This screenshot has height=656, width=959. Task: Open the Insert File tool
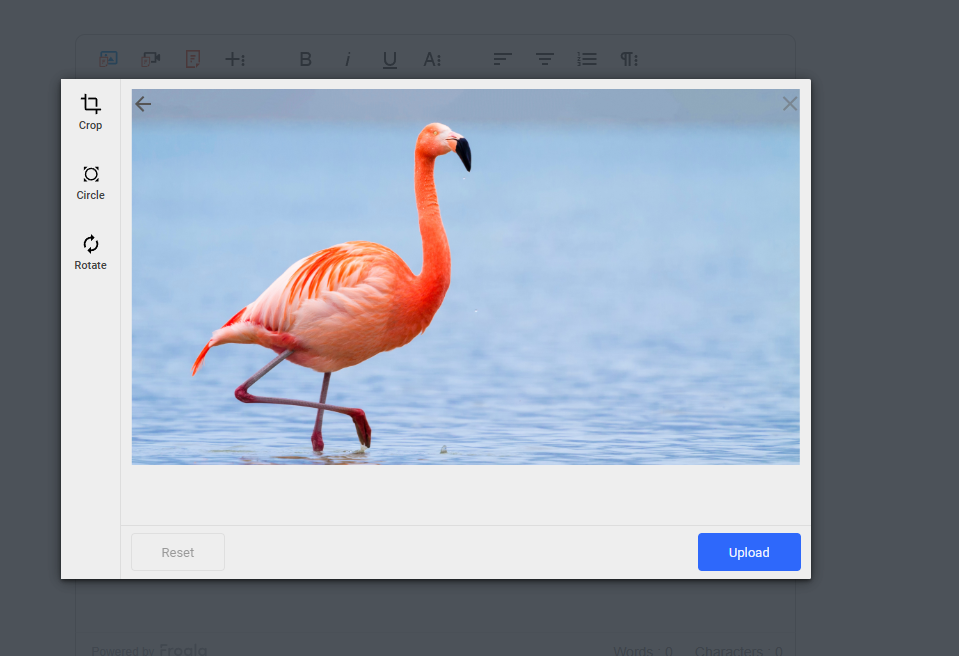192,59
